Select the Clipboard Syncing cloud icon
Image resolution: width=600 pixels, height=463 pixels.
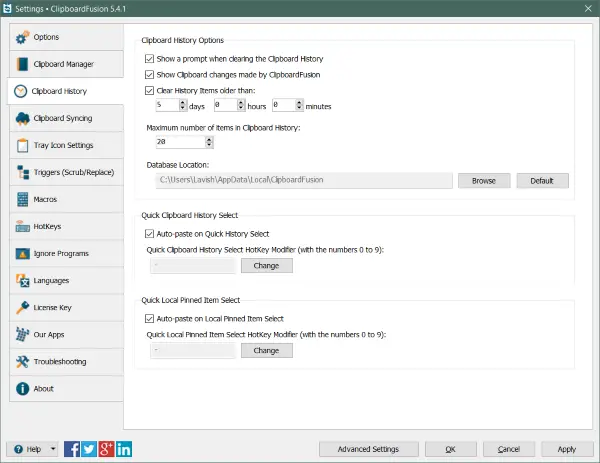point(23,118)
